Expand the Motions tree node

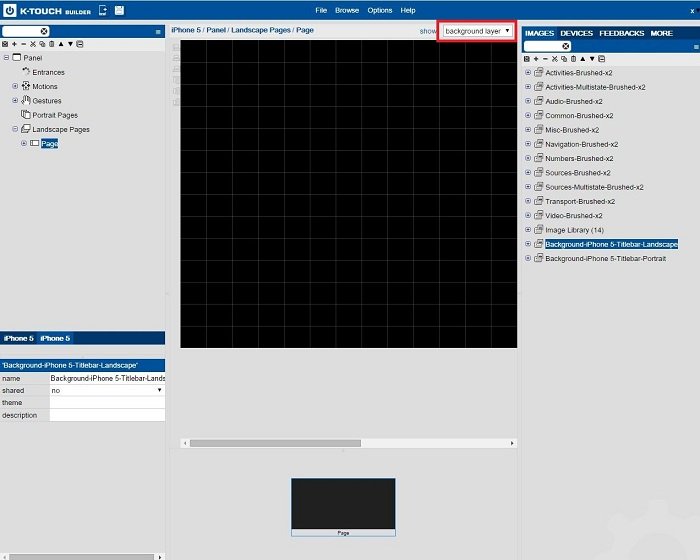click(15, 86)
